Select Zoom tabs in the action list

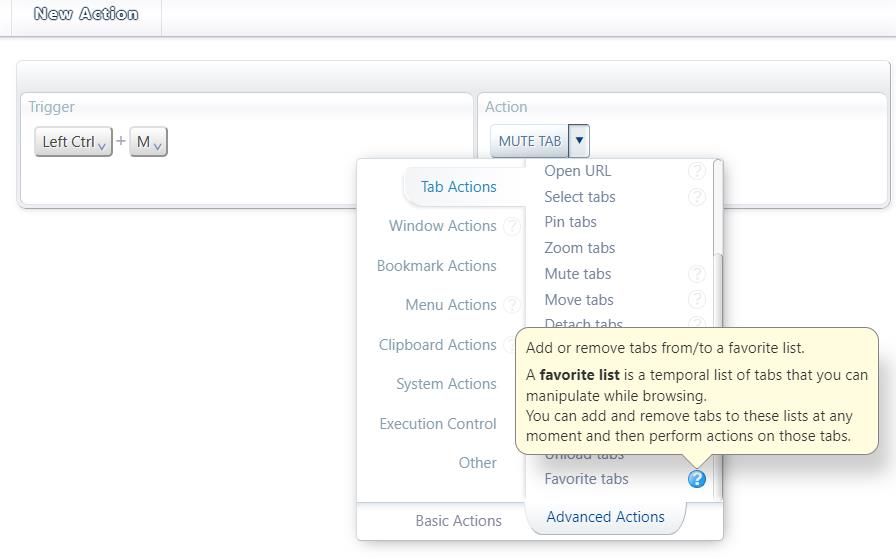pyautogui.click(x=579, y=248)
